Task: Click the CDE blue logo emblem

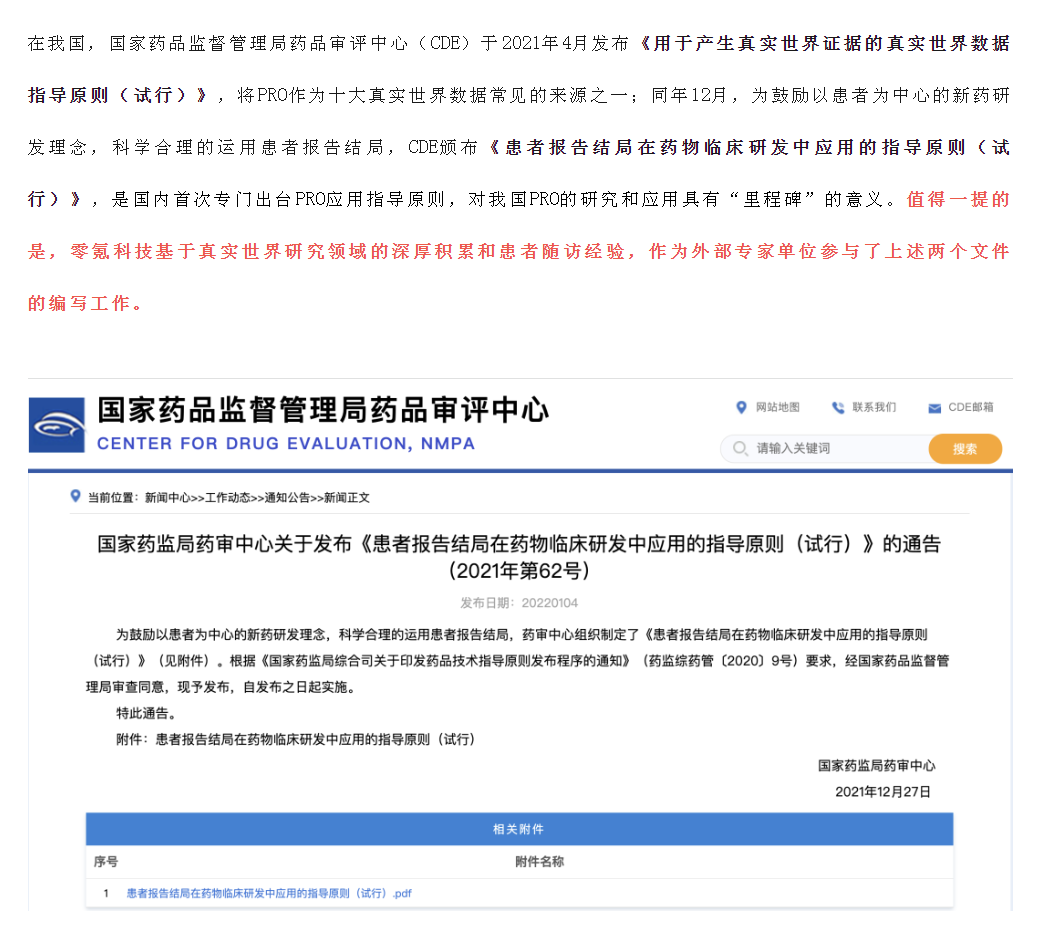Action: coord(57,425)
